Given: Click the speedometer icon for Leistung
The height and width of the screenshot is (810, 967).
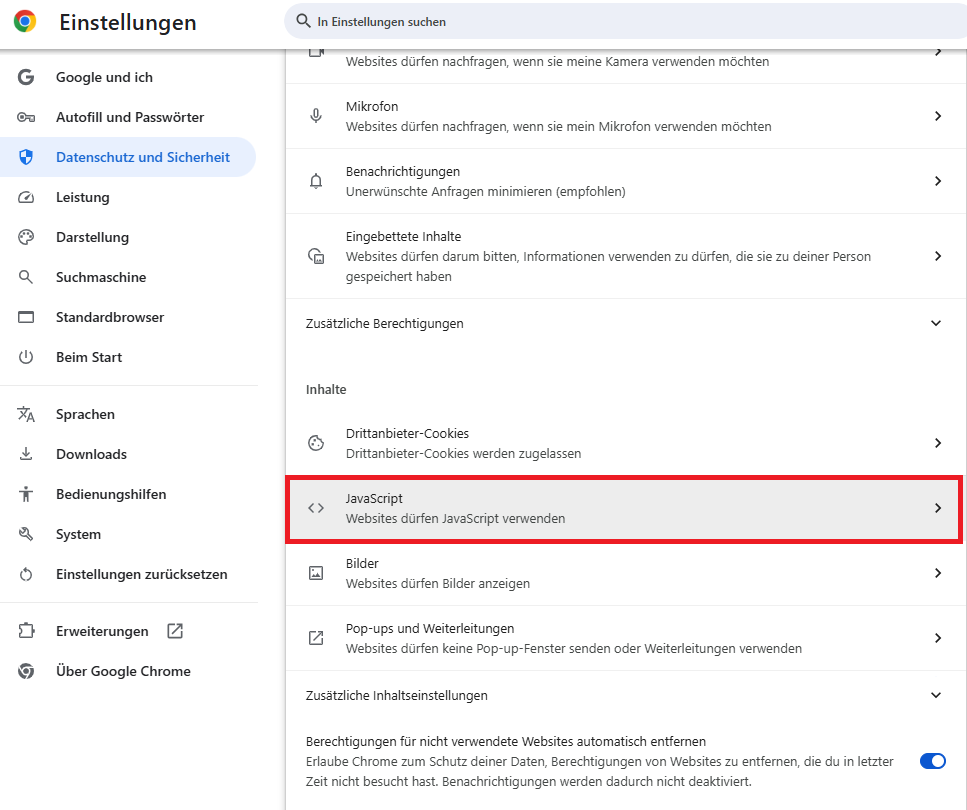Looking at the screenshot, I should click(26, 197).
